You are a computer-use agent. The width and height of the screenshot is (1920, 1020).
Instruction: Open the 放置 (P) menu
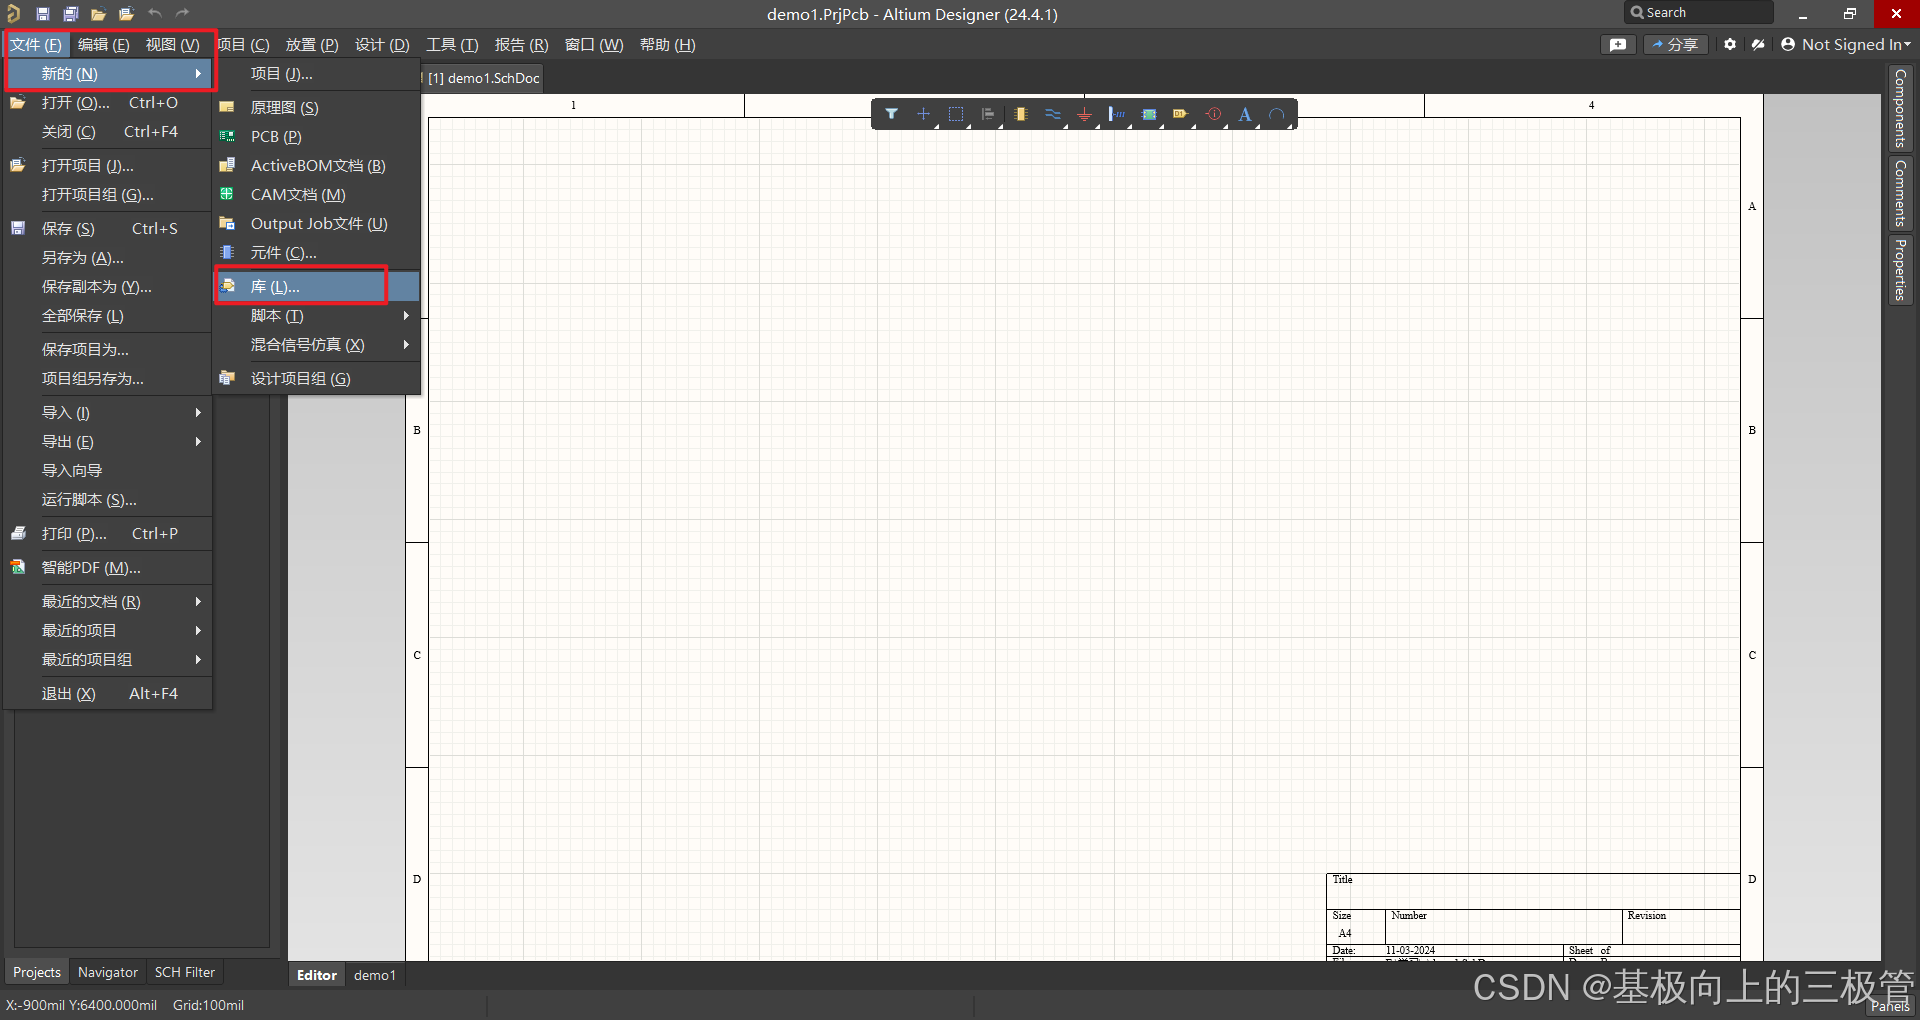pos(312,44)
